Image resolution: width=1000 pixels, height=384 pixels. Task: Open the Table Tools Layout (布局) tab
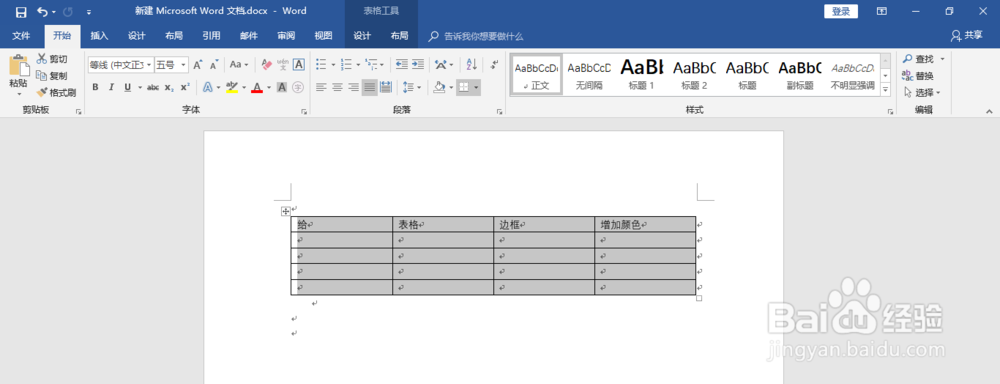coord(399,36)
